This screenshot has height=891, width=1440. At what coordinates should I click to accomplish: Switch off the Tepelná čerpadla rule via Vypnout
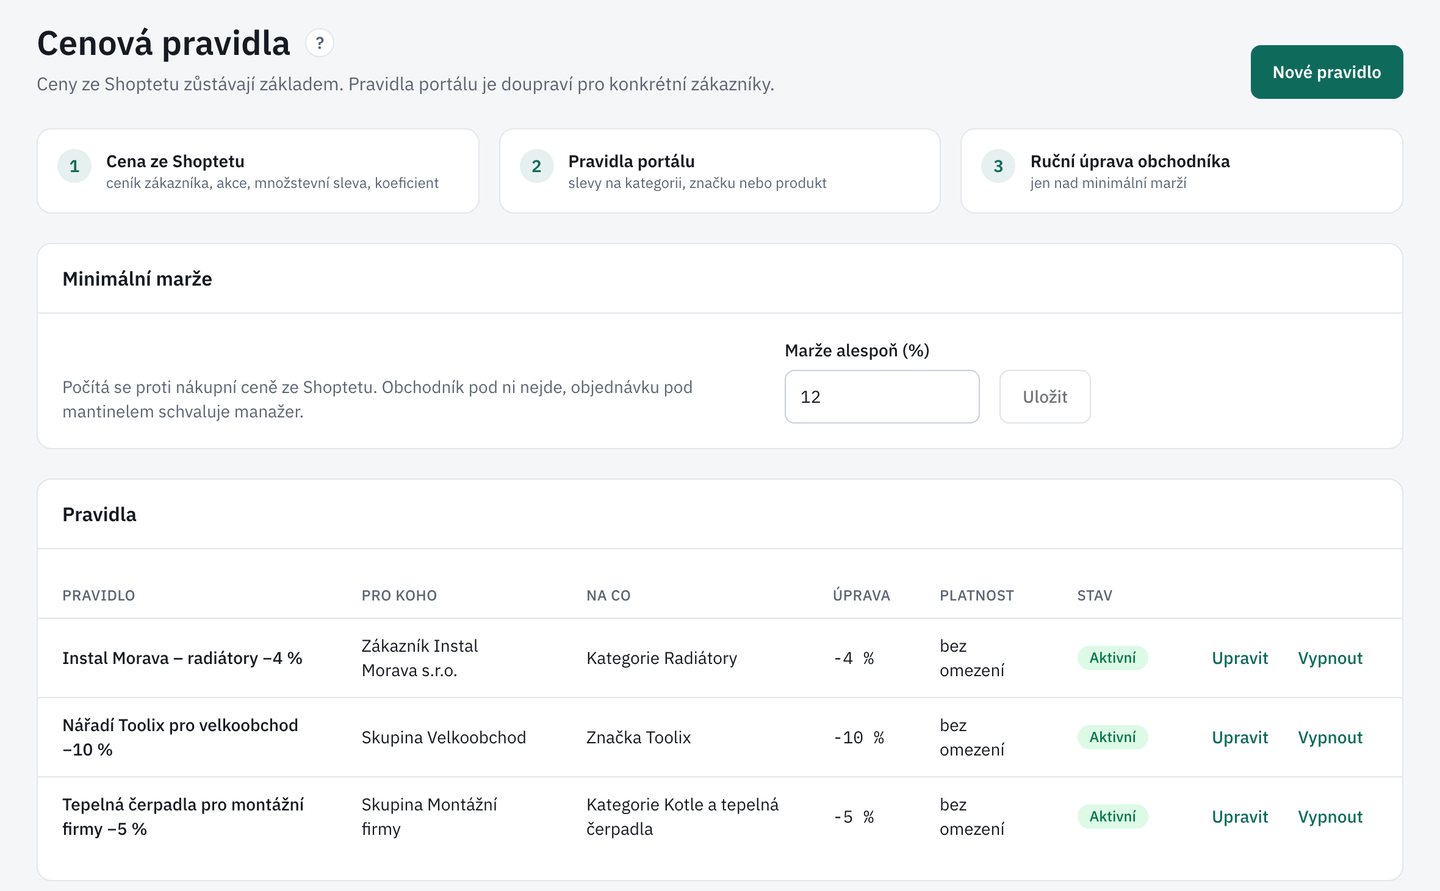coord(1330,817)
